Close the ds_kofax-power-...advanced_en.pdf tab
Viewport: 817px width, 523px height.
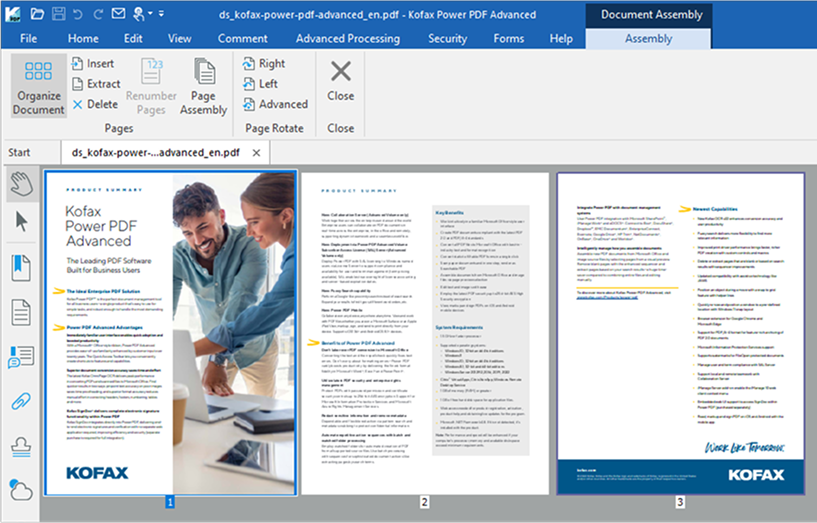(256, 153)
